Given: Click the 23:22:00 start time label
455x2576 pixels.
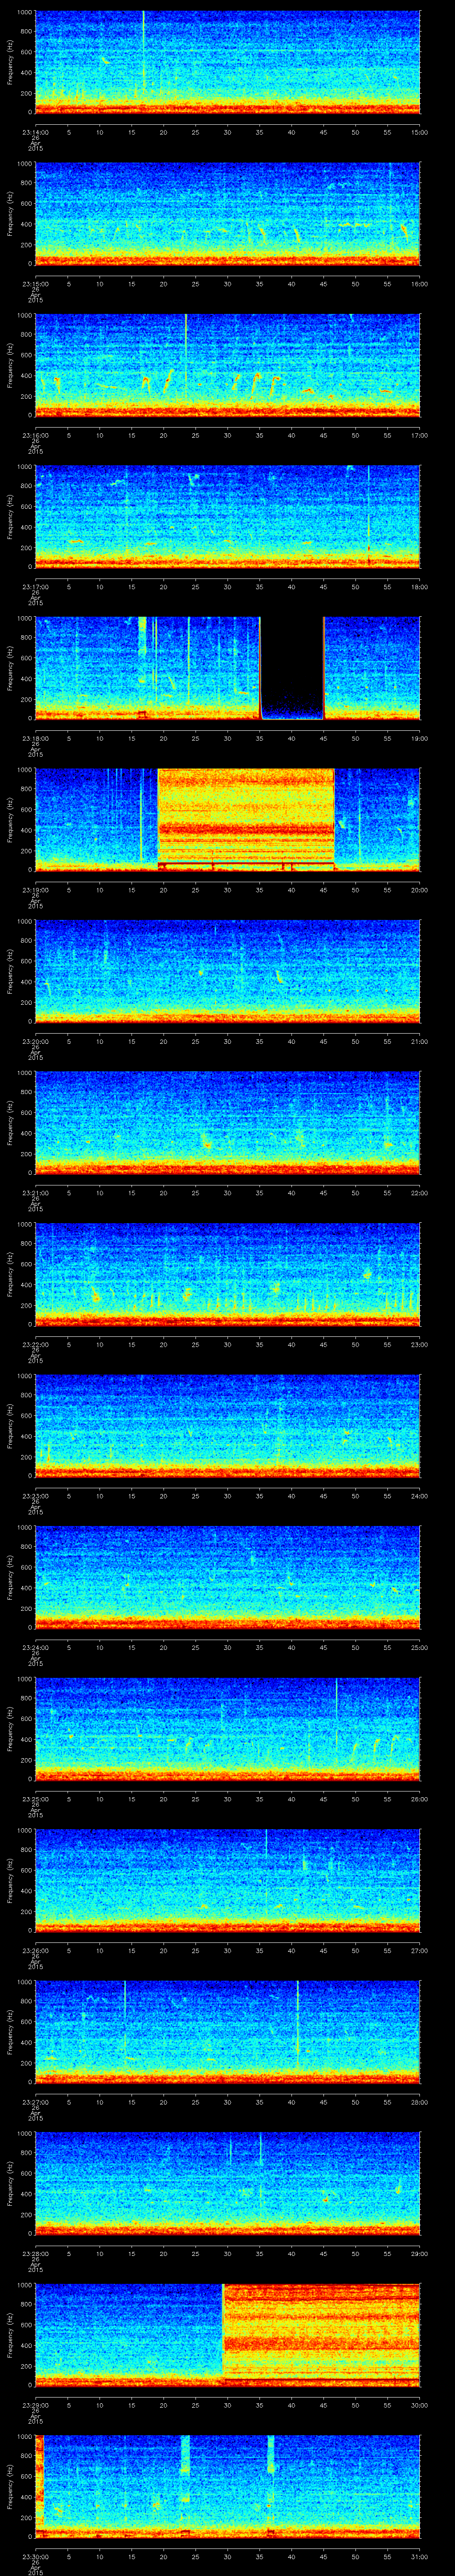Looking at the screenshot, I should click(x=35, y=1344).
